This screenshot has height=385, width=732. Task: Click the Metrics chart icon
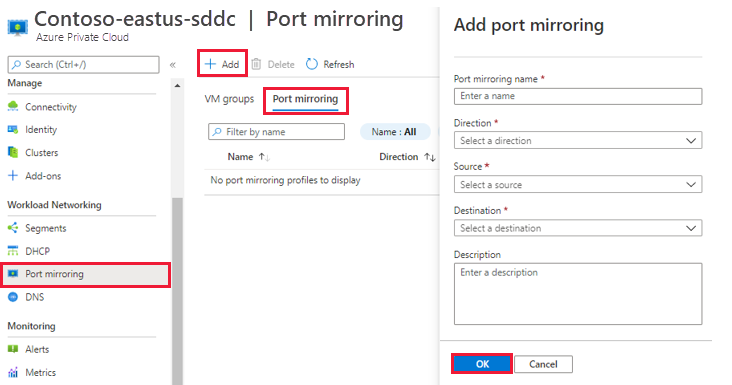point(13,372)
